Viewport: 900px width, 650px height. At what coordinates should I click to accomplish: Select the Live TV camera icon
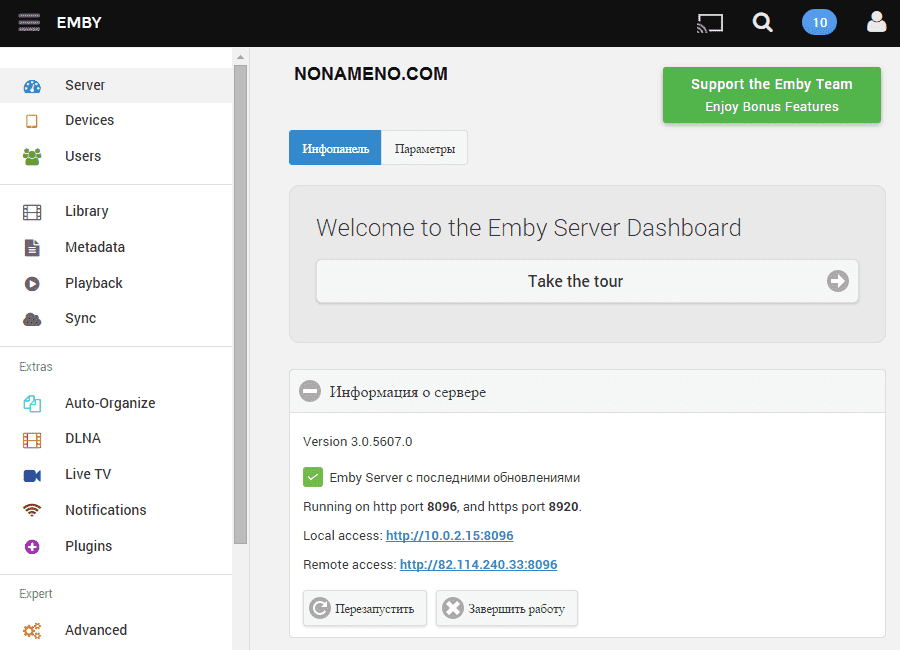(x=32, y=475)
